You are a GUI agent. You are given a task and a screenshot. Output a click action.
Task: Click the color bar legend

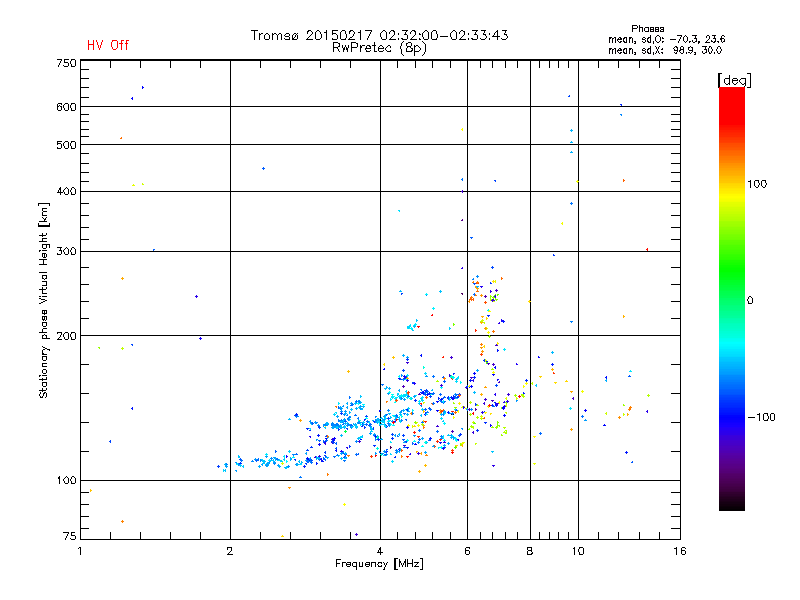click(x=732, y=298)
